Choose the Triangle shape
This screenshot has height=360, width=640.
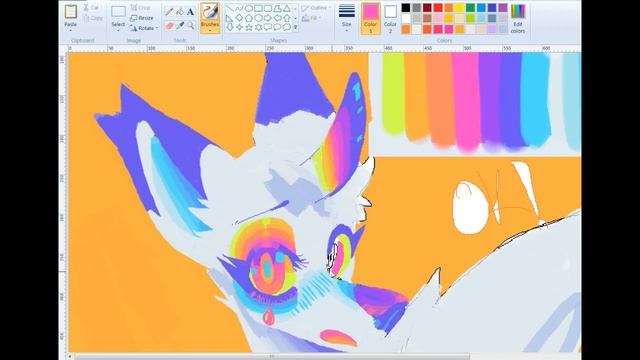point(287,8)
